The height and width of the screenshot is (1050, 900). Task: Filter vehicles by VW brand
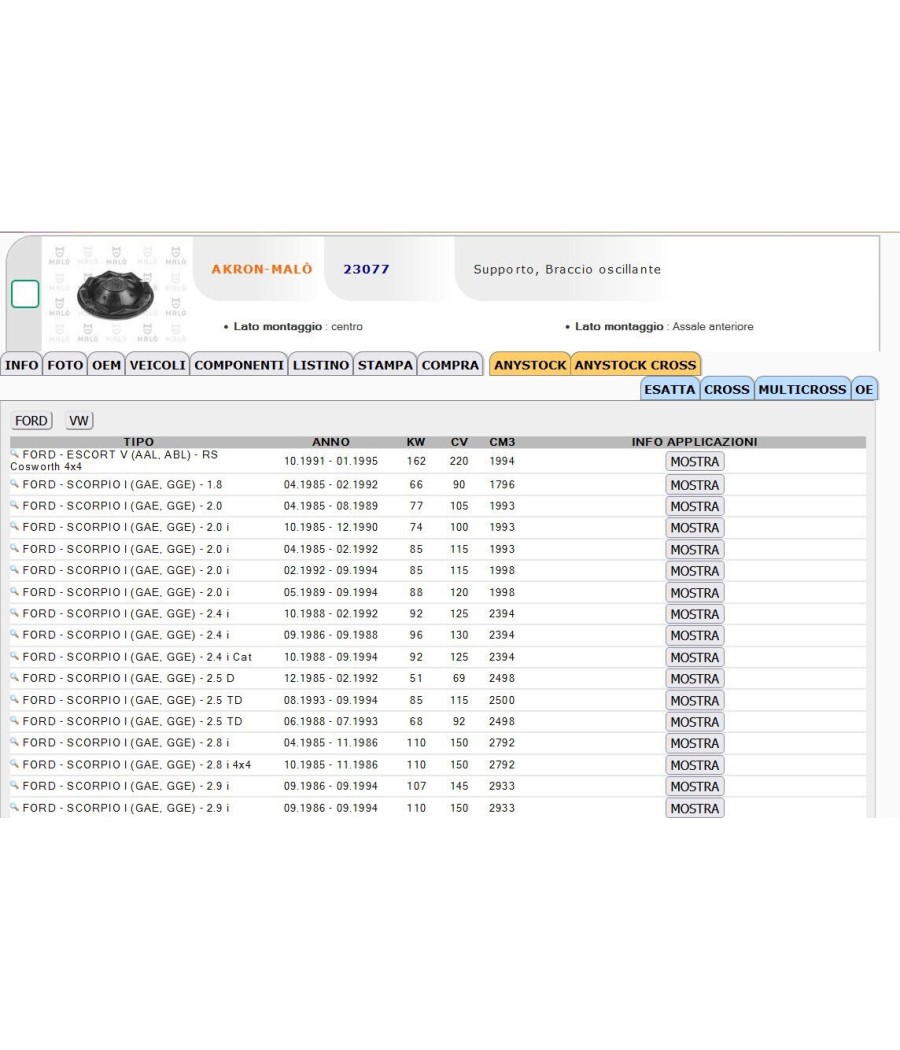click(x=78, y=421)
